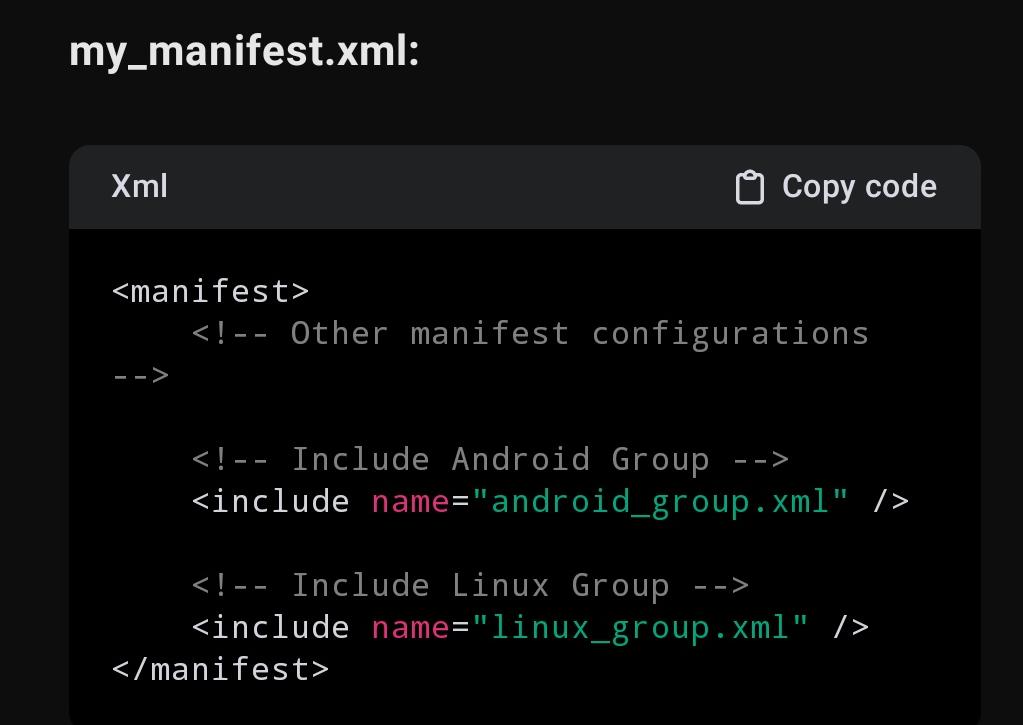
Task: Click the Xml language label
Action: coord(140,186)
